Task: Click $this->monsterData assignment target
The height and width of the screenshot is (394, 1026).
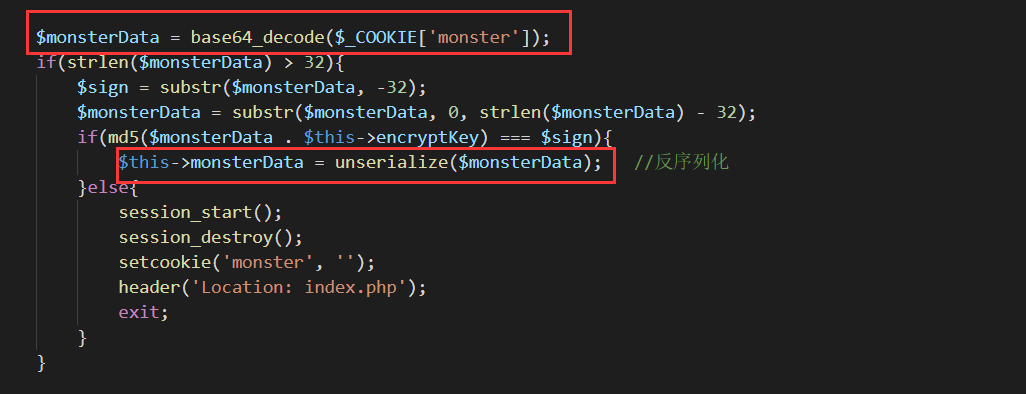Action: tap(211, 162)
